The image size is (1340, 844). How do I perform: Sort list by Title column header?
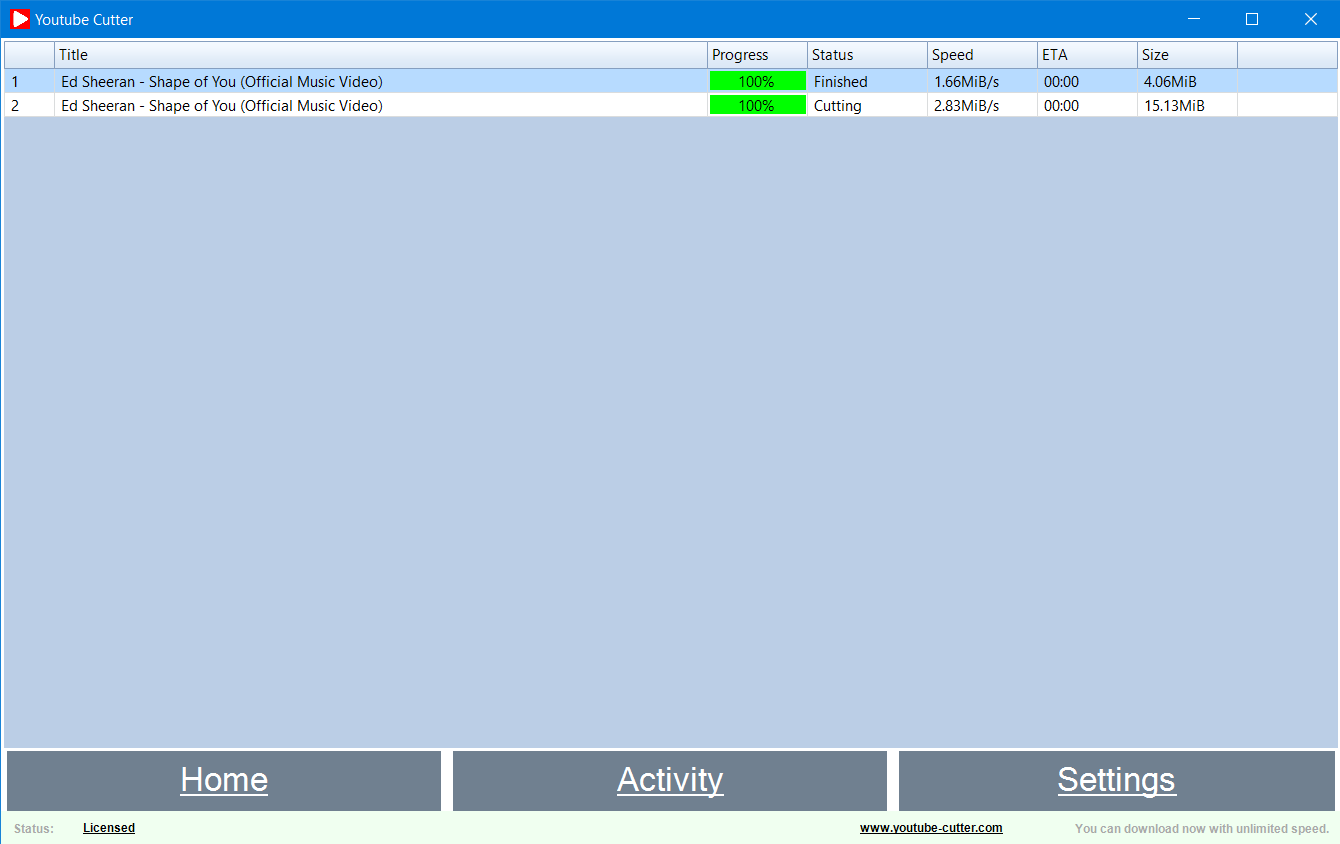(x=381, y=55)
